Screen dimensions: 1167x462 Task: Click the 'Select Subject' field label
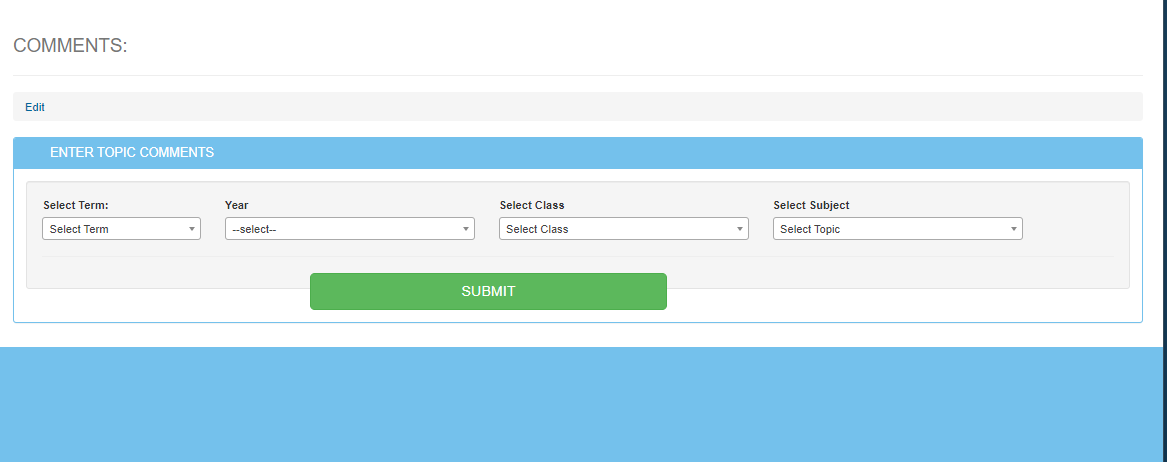(x=811, y=205)
